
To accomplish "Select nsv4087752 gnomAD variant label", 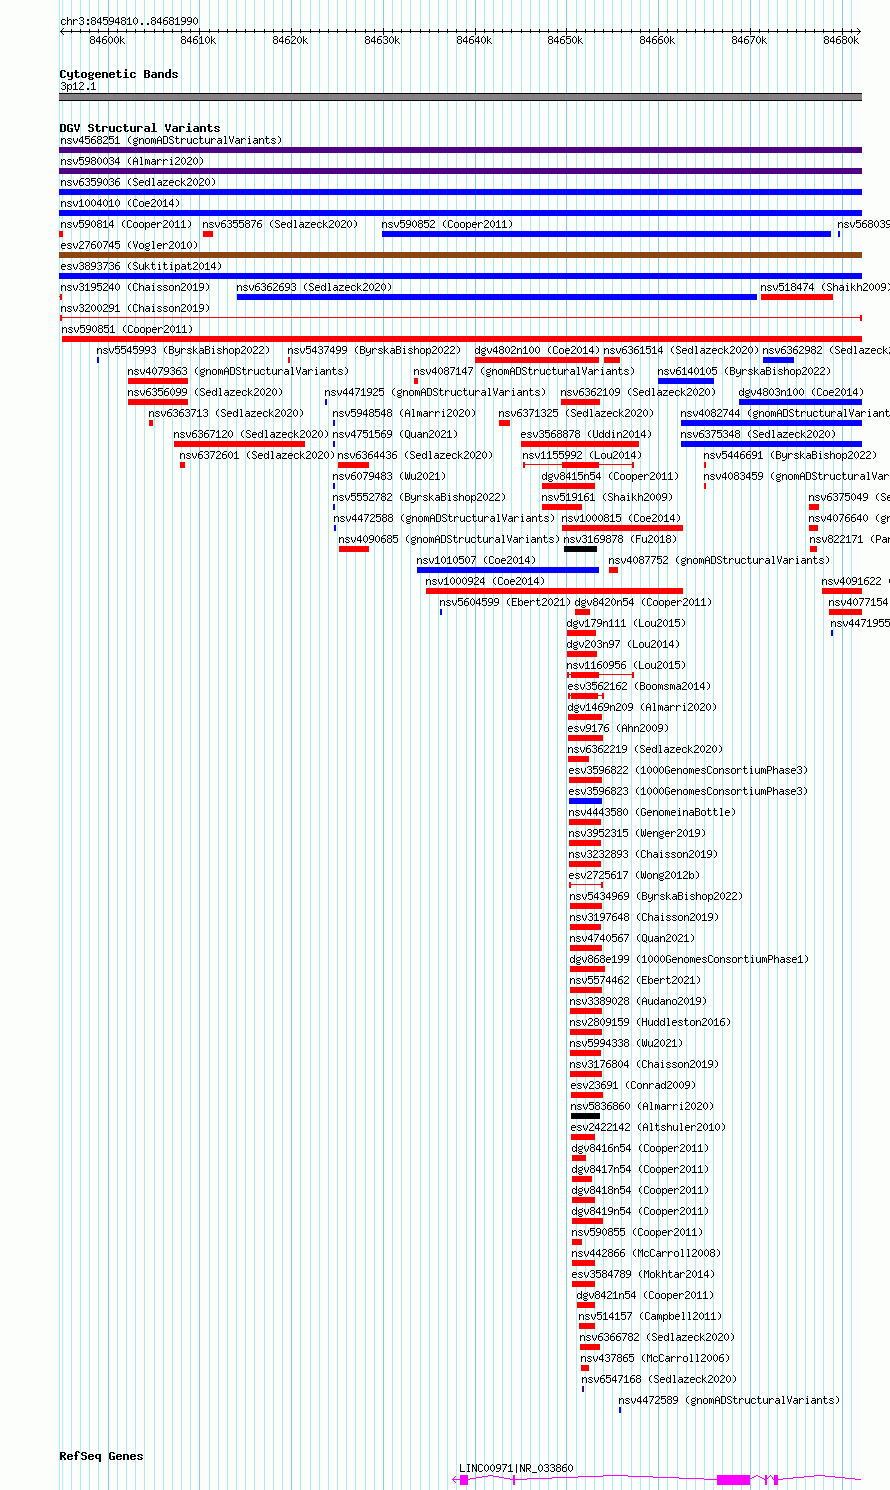I will (720, 560).
